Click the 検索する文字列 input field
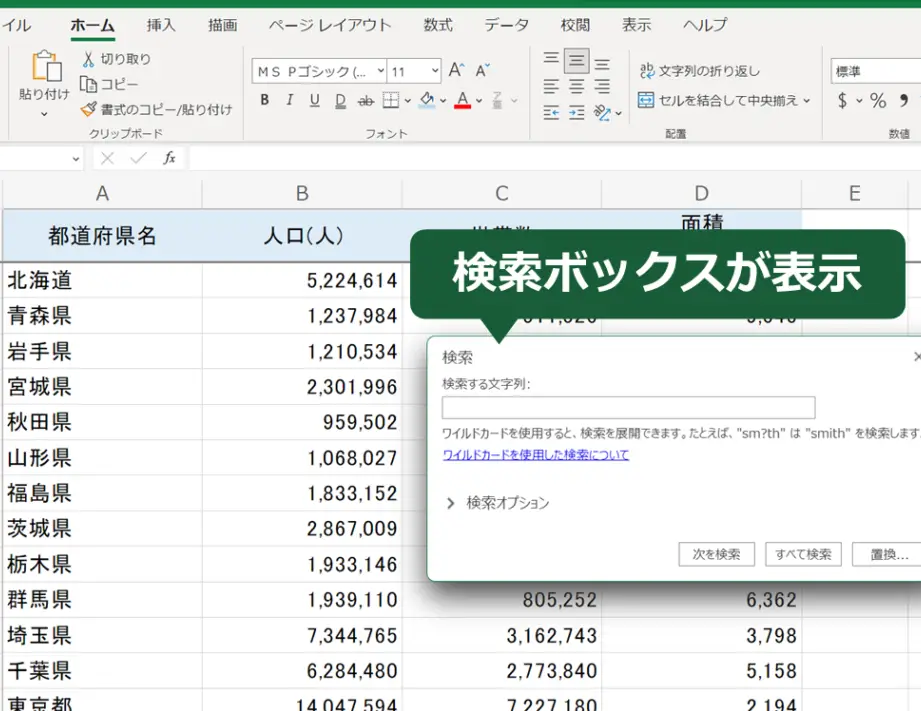The image size is (921, 711). [628, 408]
